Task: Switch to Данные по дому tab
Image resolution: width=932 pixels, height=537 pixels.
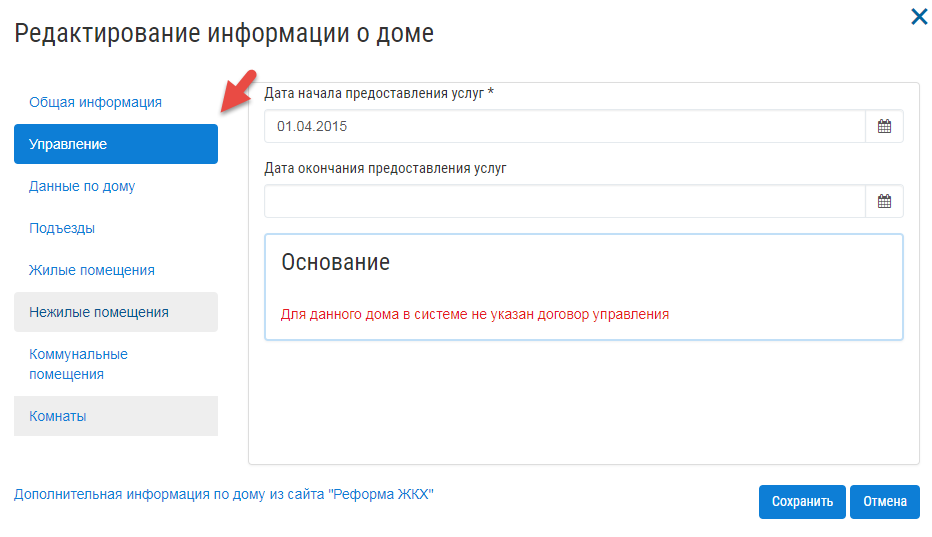Action: (x=82, y=186)
